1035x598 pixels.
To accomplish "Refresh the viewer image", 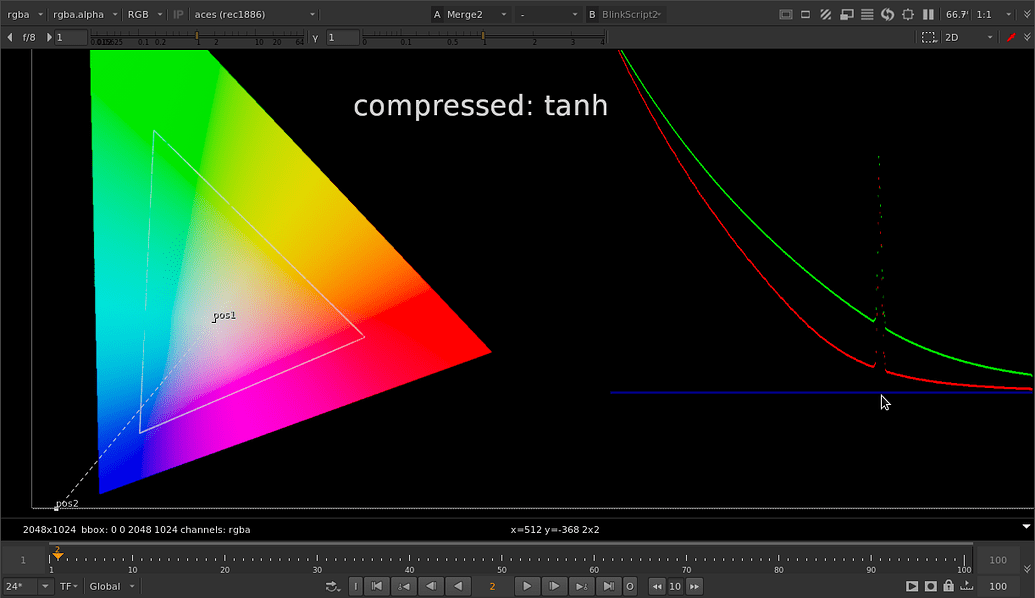I will (888, 14).
